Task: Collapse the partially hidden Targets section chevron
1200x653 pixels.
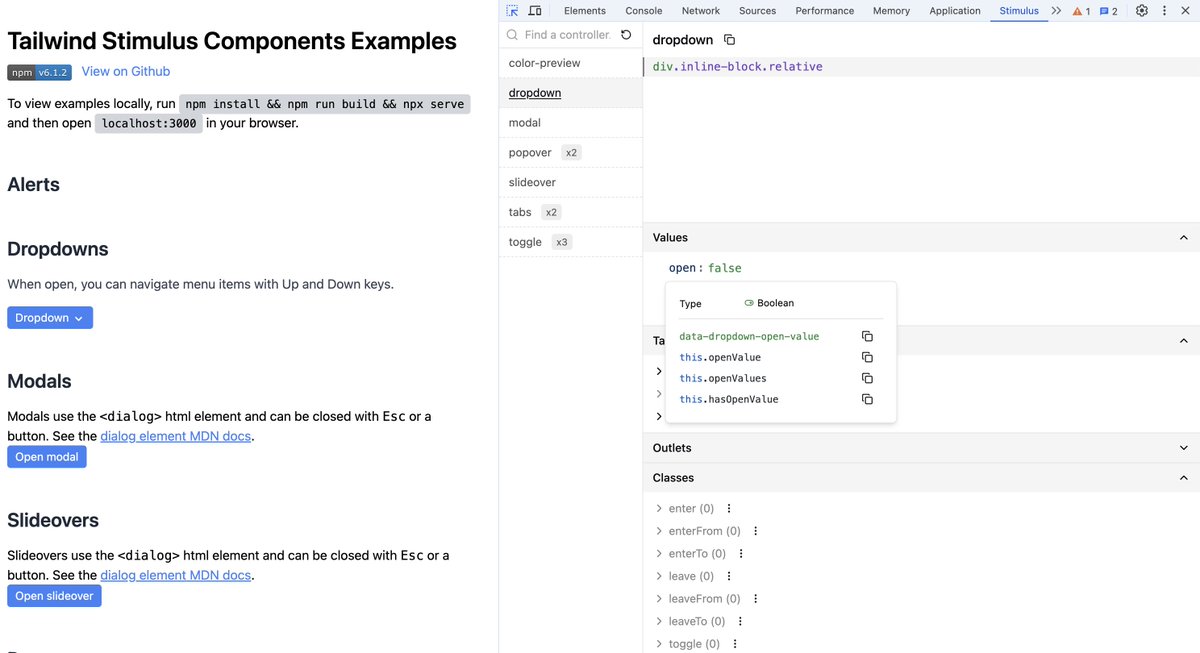Action: [x=1184, y=341]
